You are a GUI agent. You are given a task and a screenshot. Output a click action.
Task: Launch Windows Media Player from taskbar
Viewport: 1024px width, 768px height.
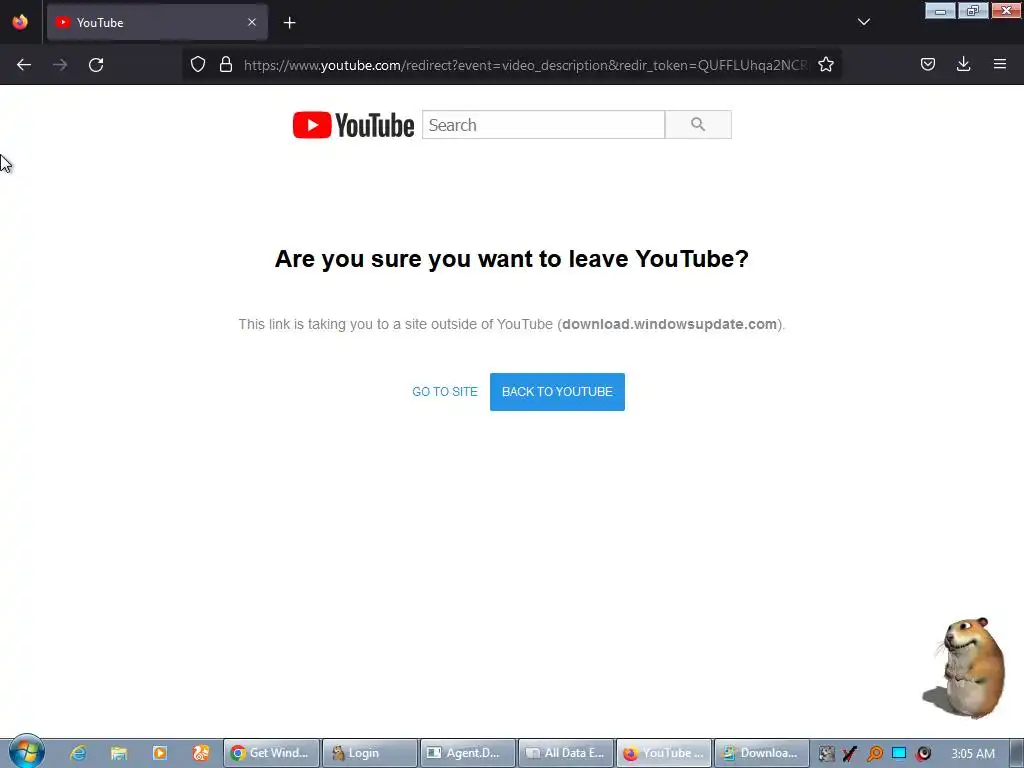click(159, 753)
